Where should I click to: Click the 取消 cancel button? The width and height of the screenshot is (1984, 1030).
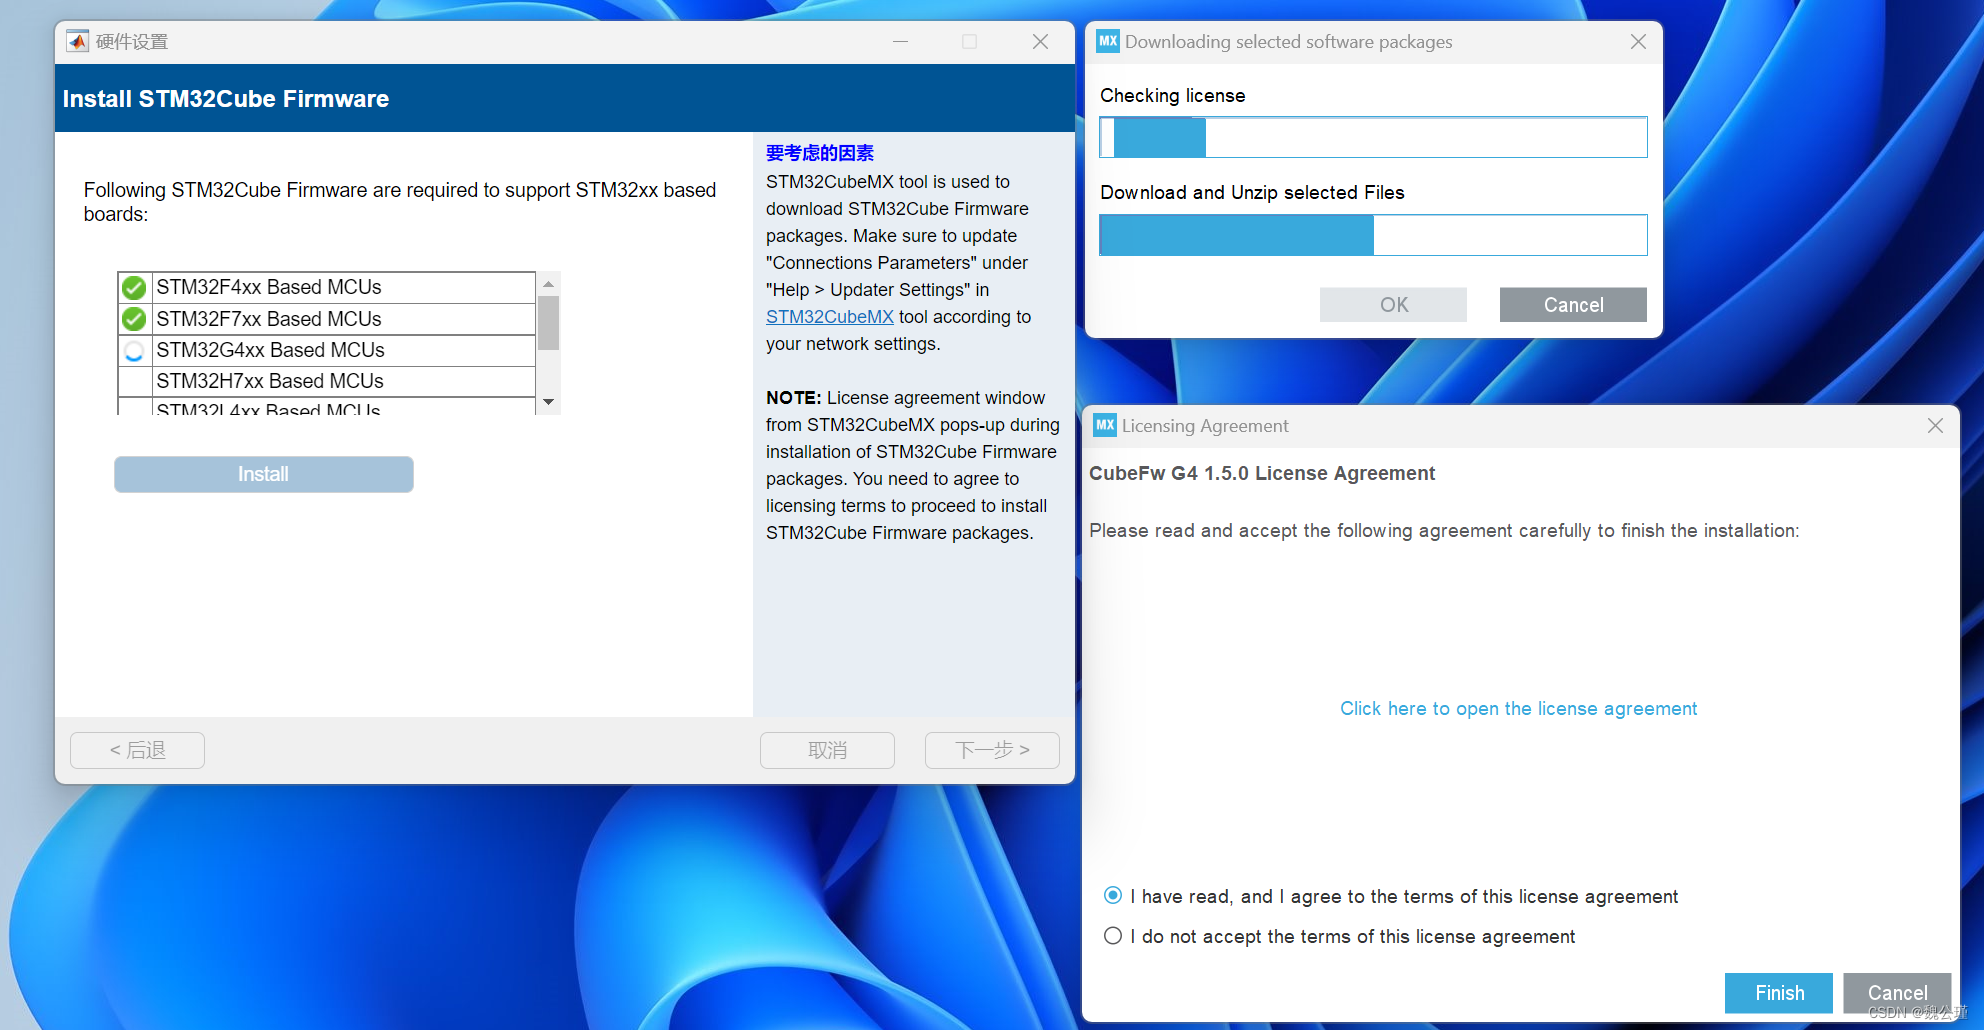827,750
